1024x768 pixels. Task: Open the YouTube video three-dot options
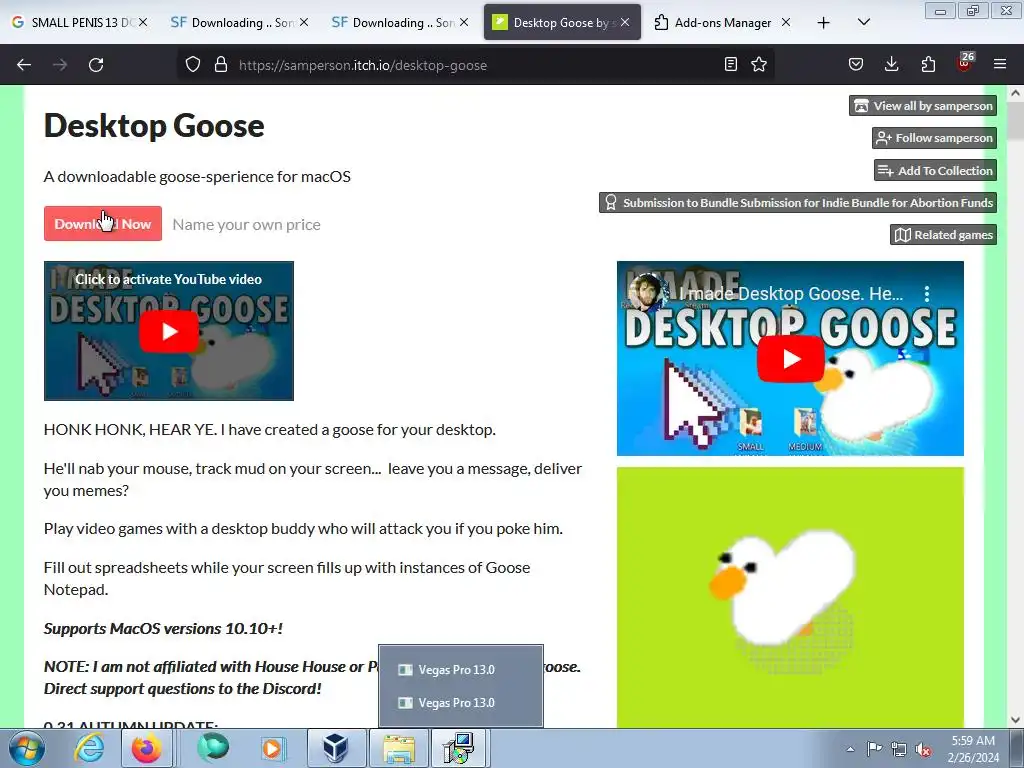[927, 294]
